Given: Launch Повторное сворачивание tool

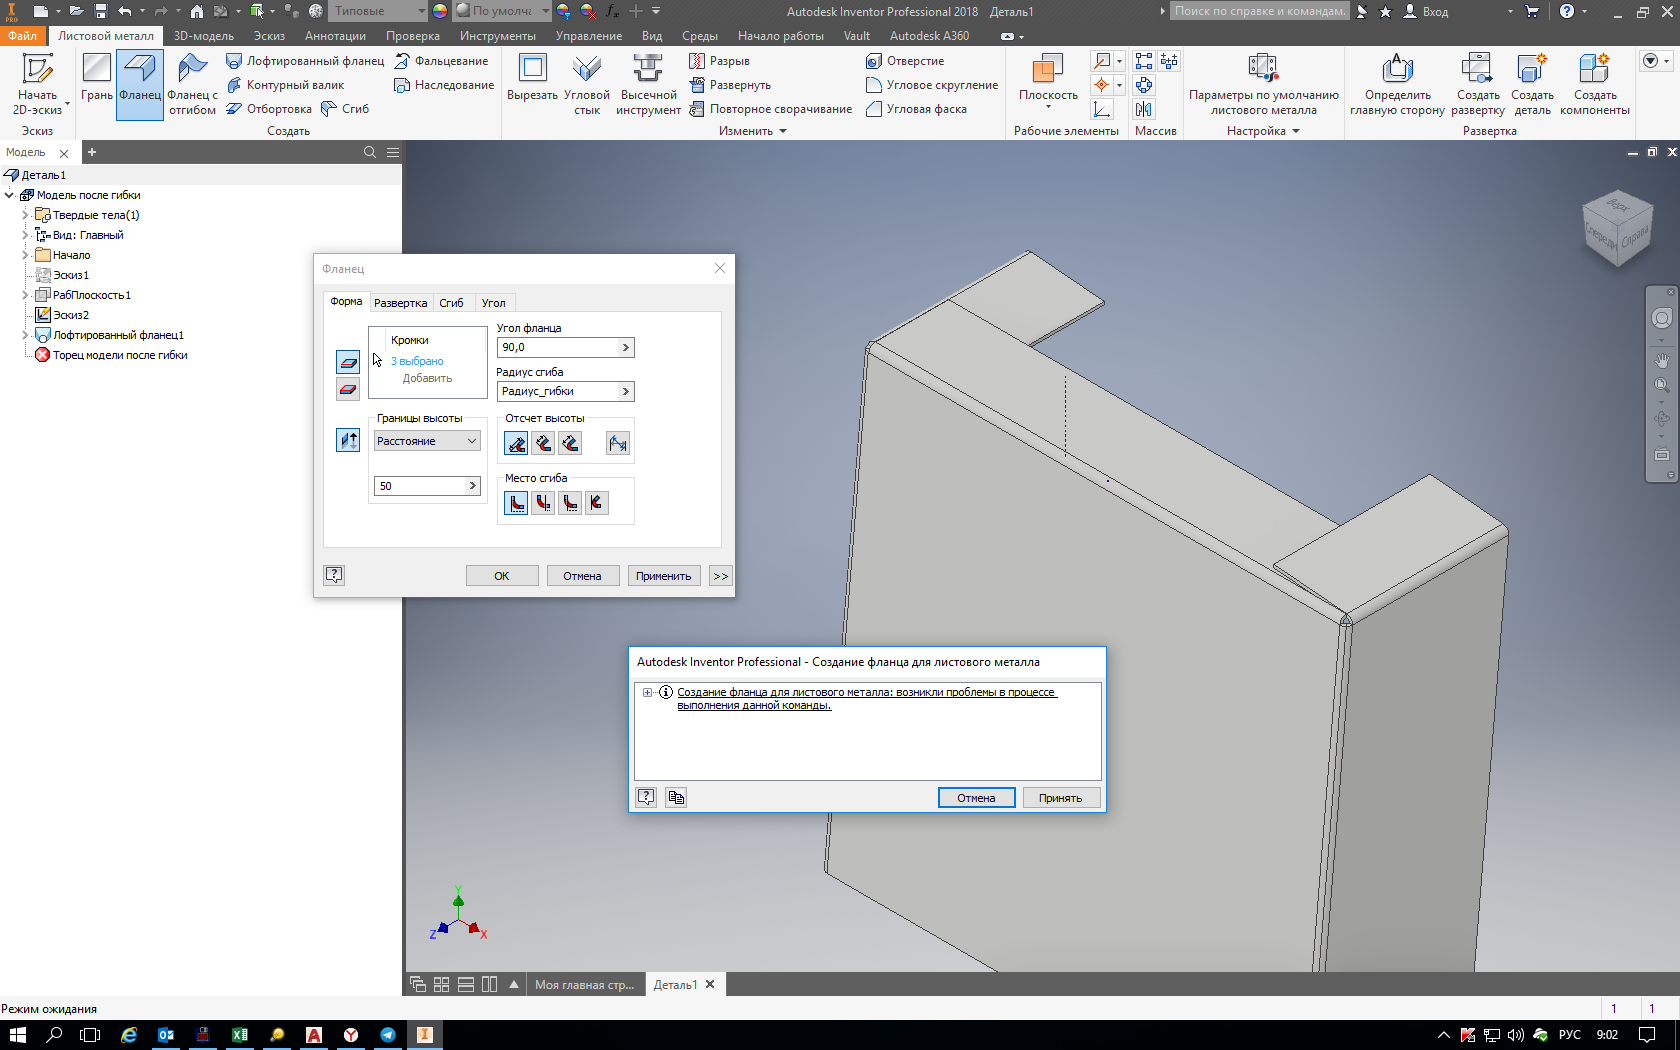Looking at the screenshot, I should tap(770, 109).
